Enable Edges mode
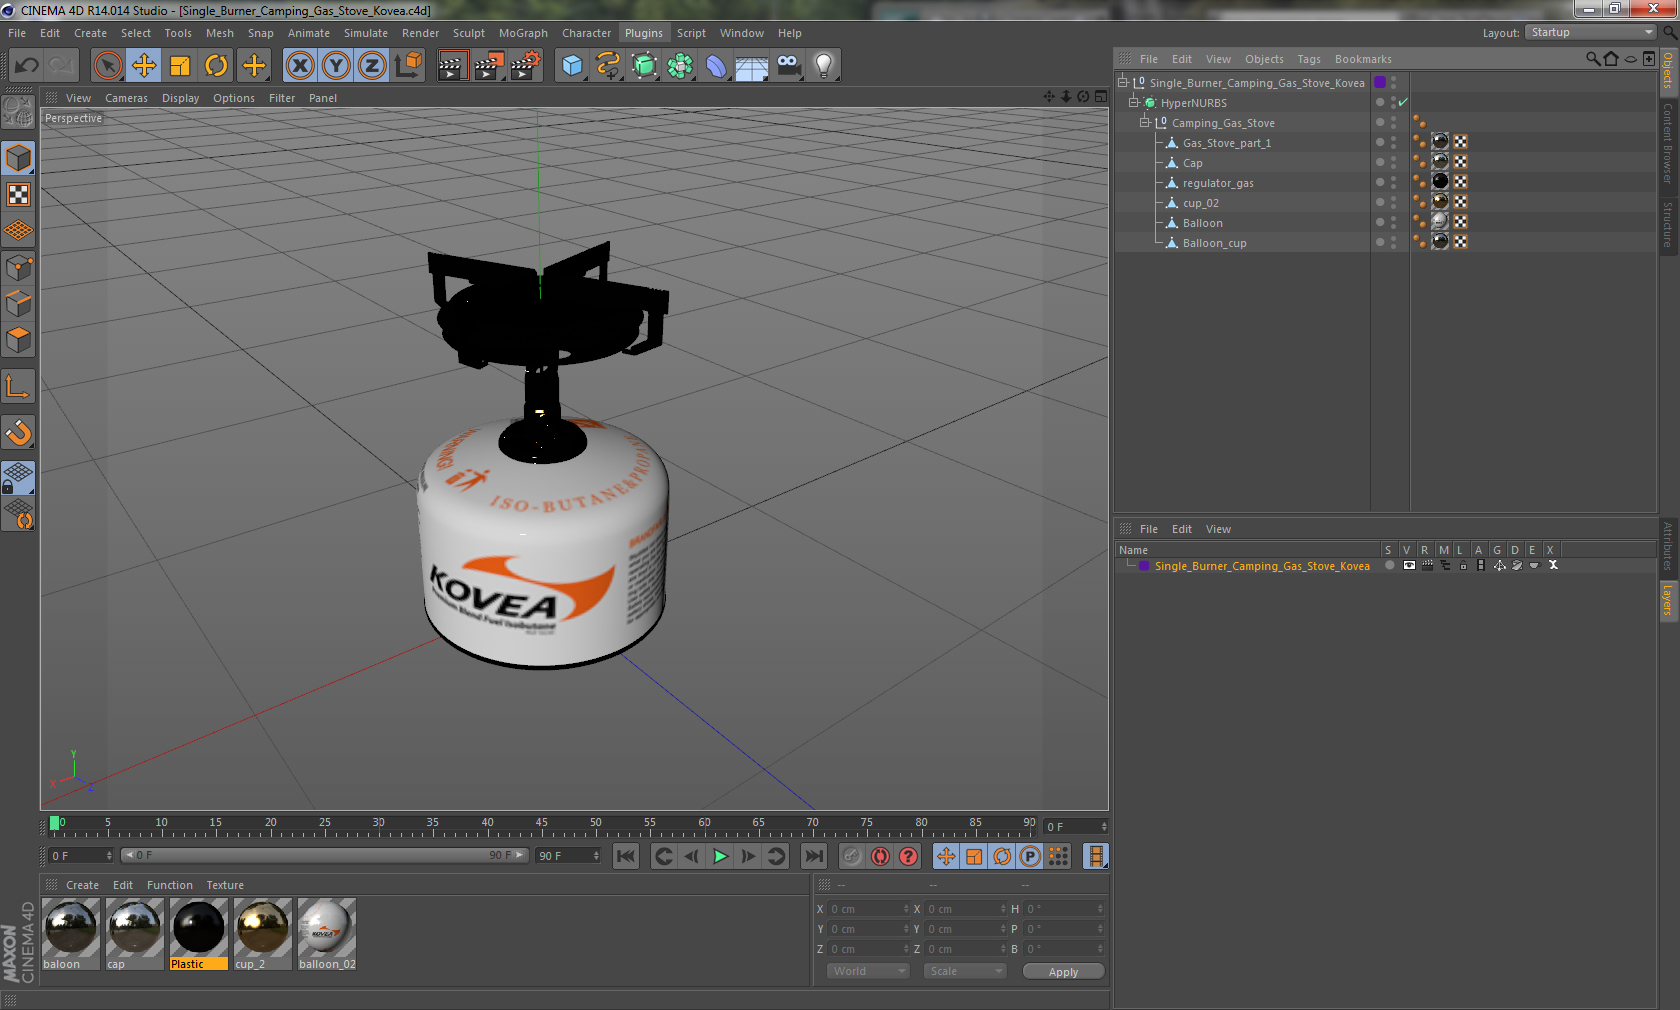The width and height of the screenshot is (1680, 1010). (19, 304)
